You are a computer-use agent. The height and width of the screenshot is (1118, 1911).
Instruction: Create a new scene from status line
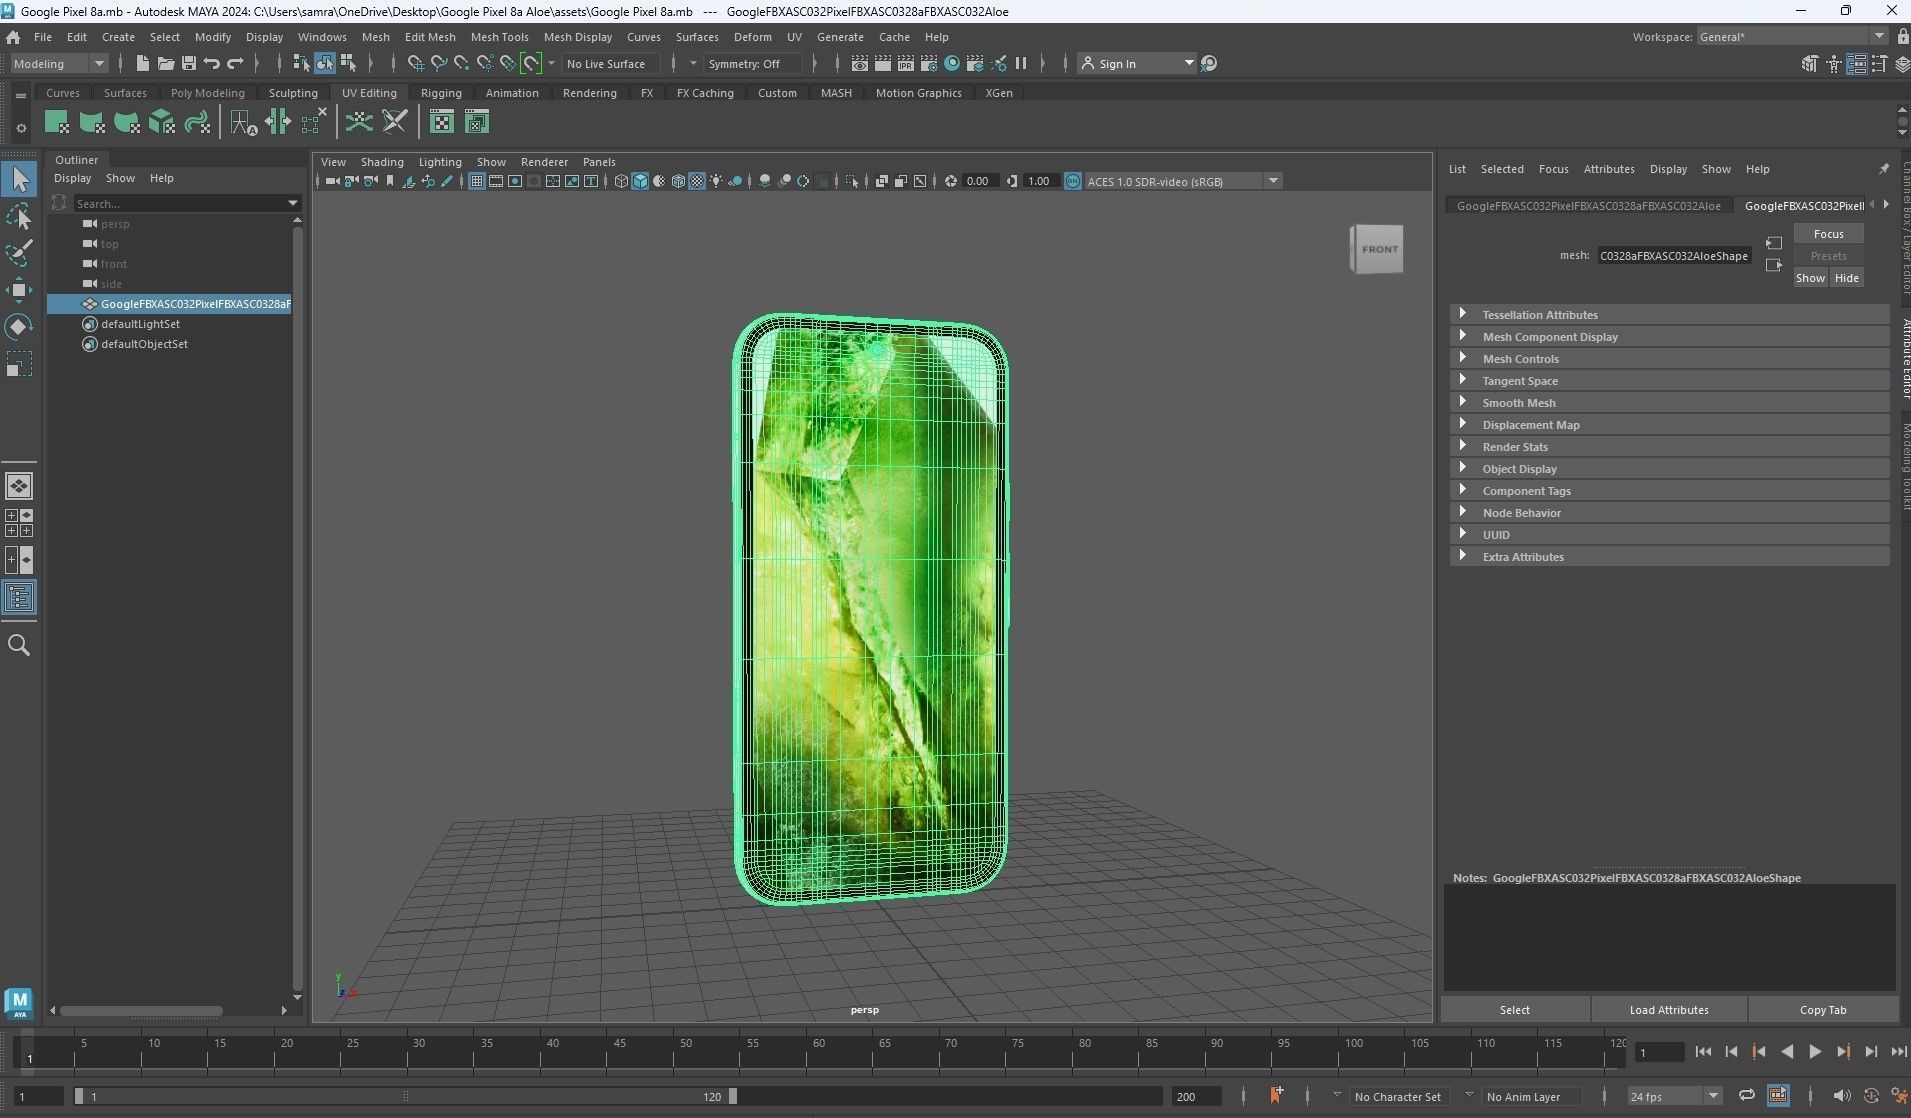coord(142,63)
